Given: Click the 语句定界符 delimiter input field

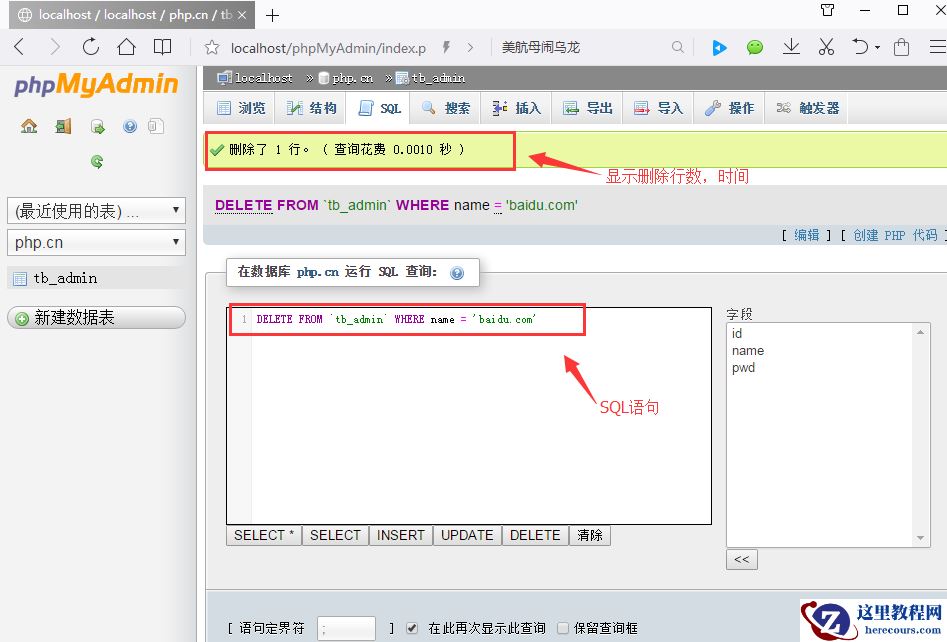Looking at the screenshot, I should 346,629.
